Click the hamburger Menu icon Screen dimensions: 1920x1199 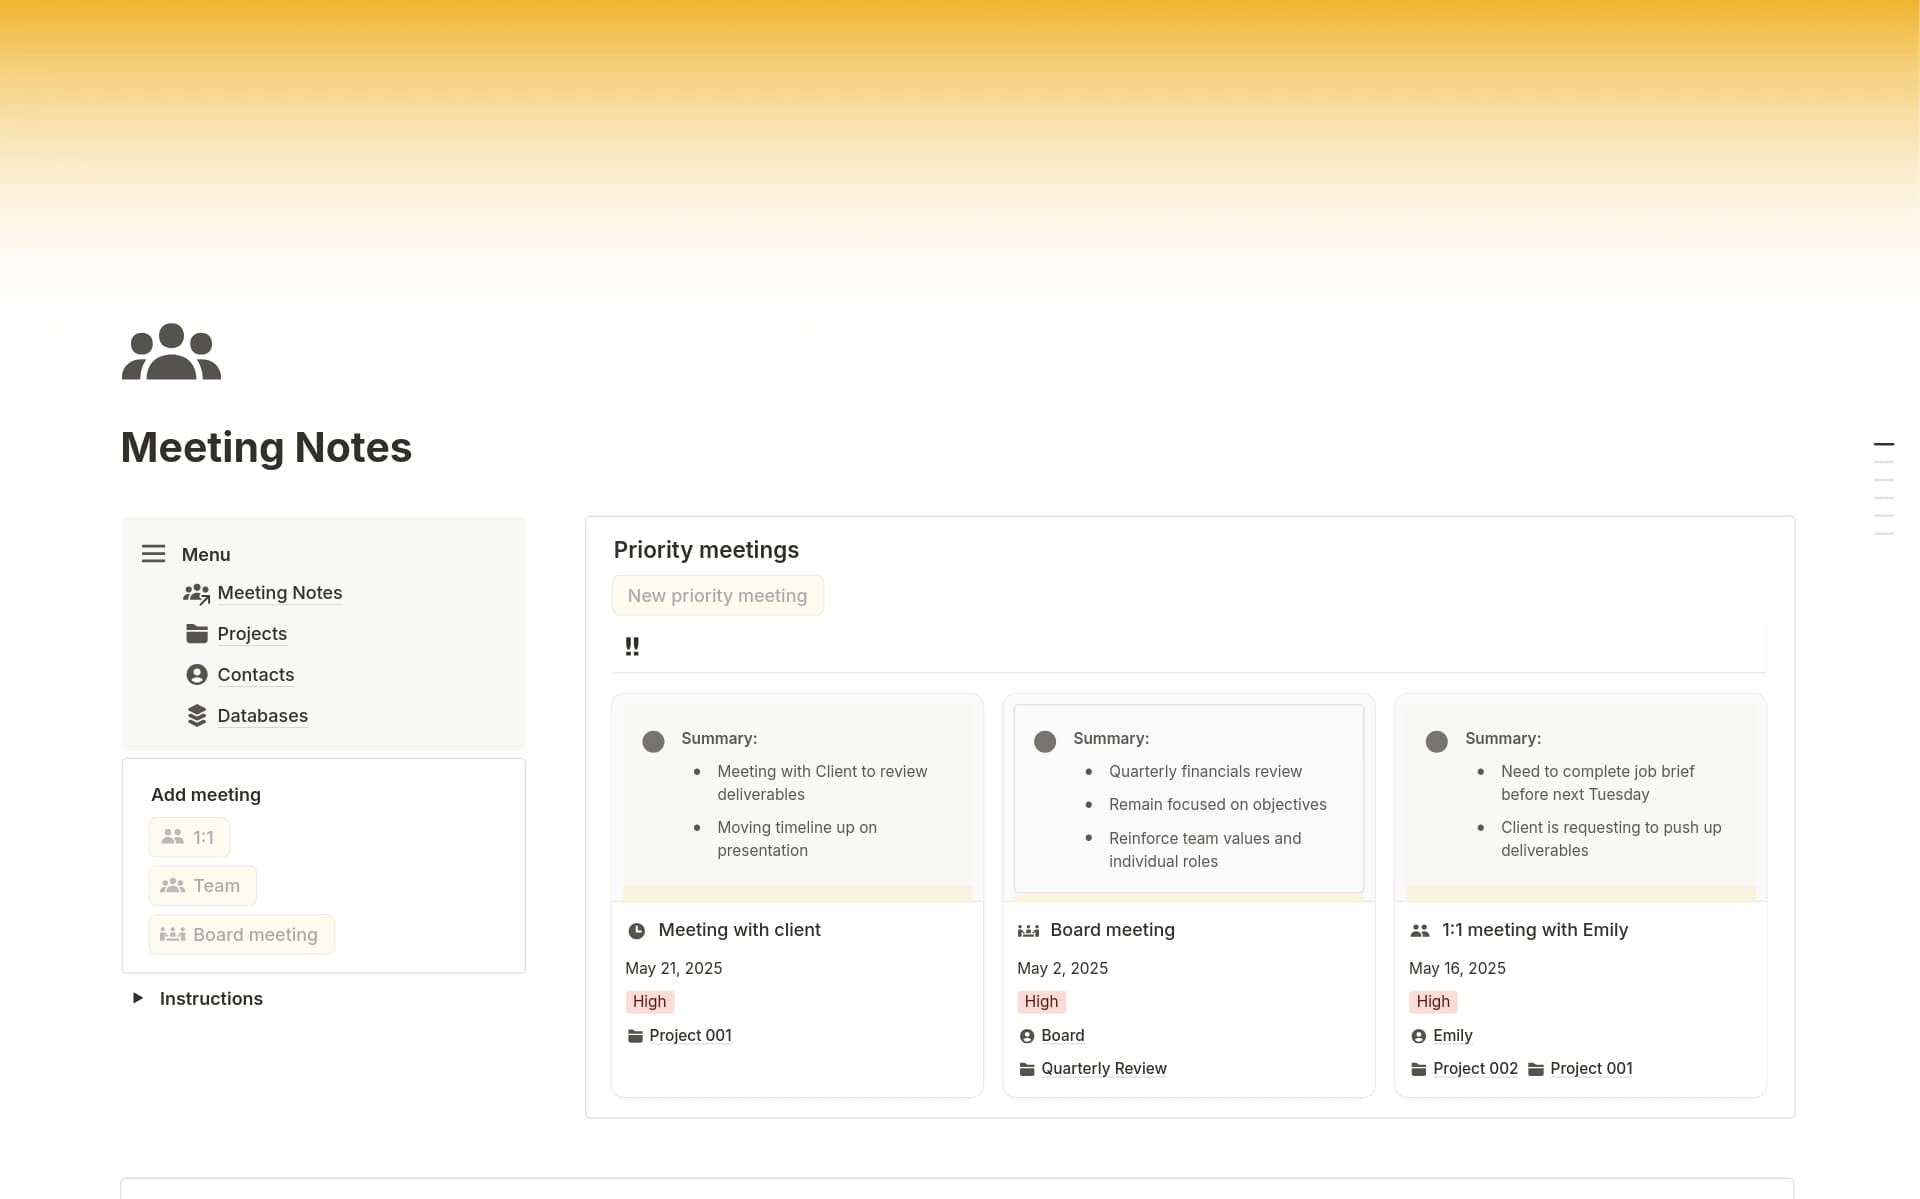click(153, 553)
